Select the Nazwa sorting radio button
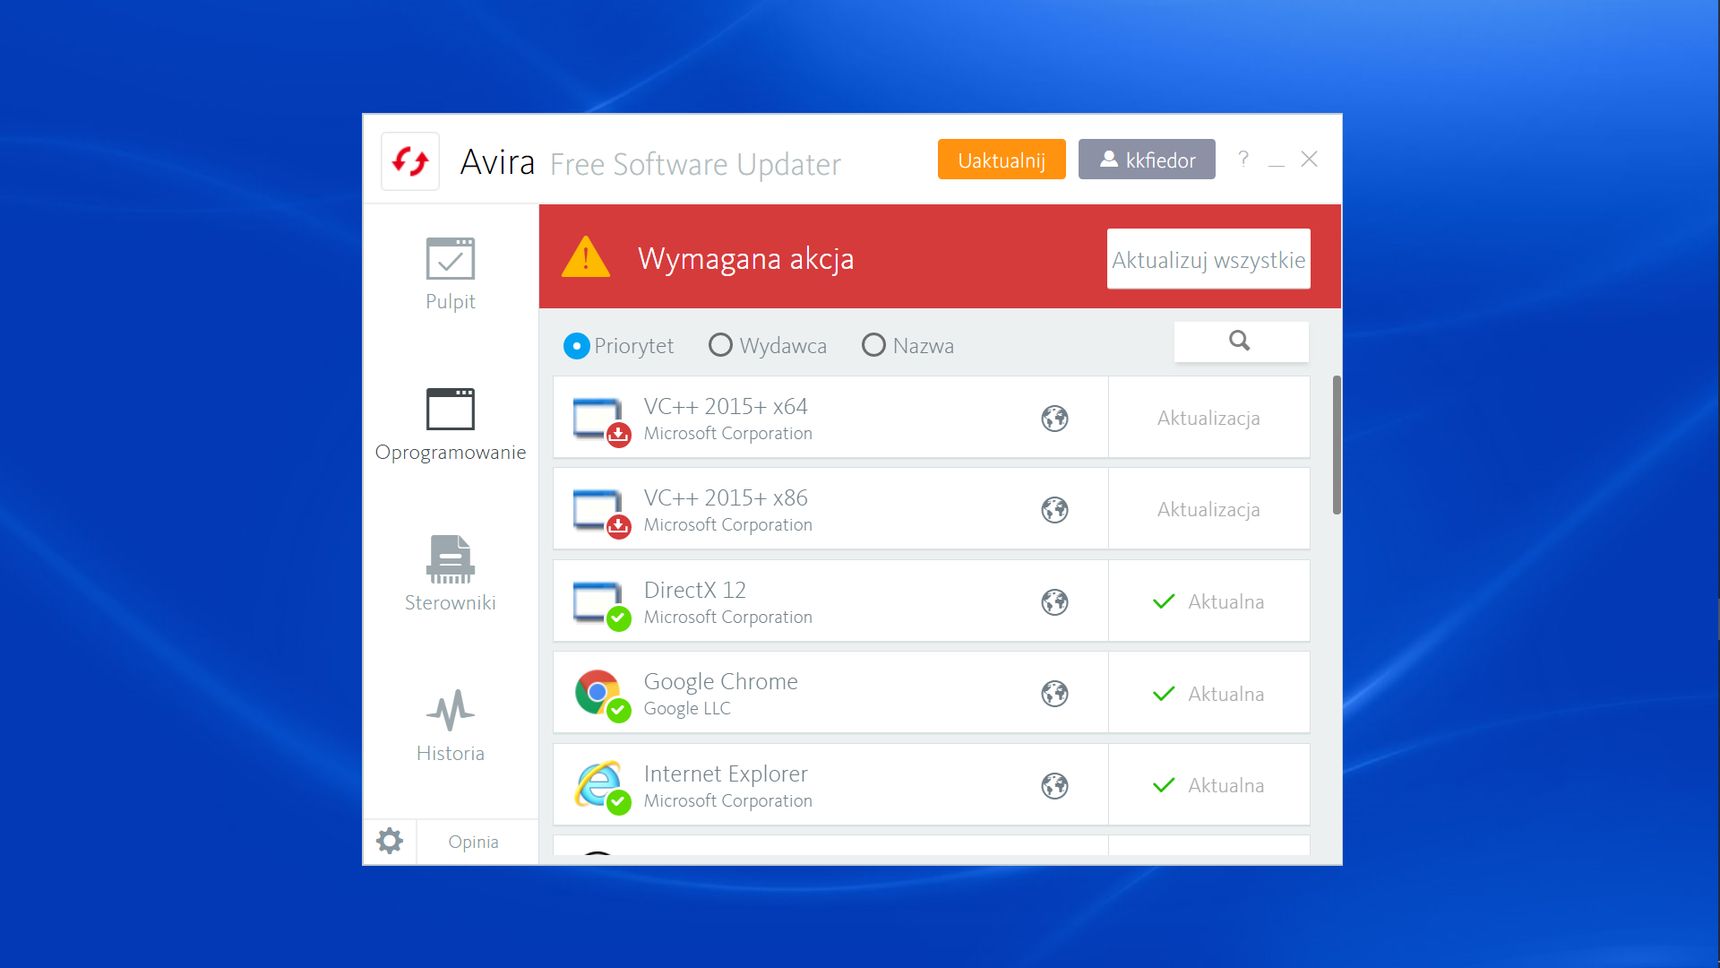This screenshot has width=1720, height=968. (x=873, y=345)
